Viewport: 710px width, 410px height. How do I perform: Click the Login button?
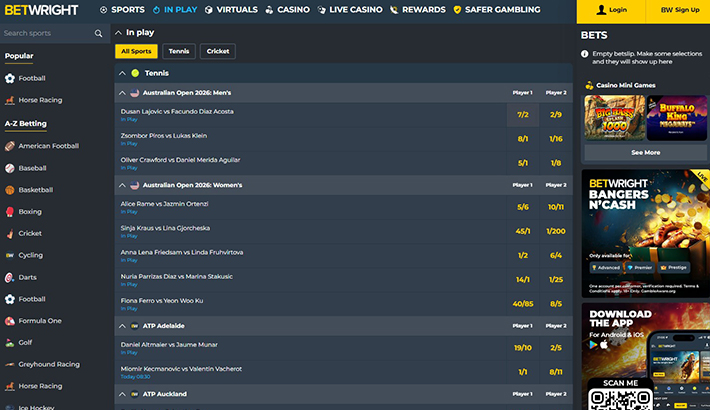pyautogui.click(x=611, y=10)
